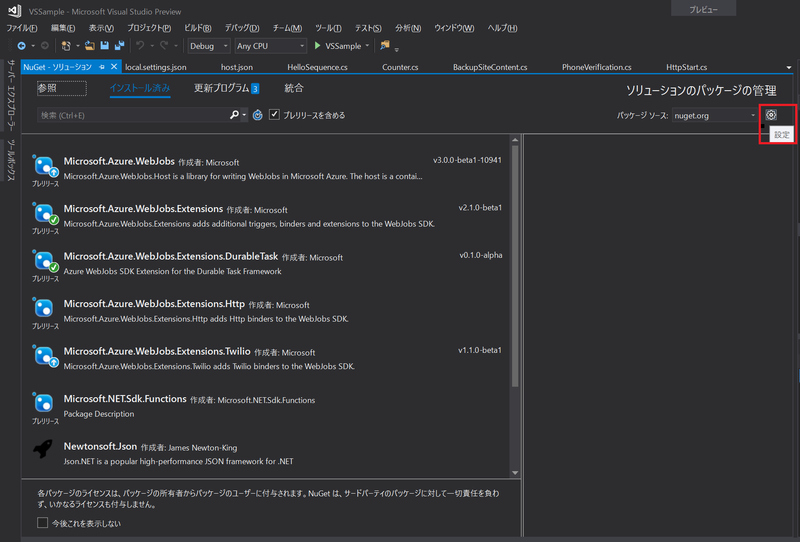The image size is (800, 542).
Task: Click version v3.0.0-beta1-10941 text
Action: pos(467,160)
